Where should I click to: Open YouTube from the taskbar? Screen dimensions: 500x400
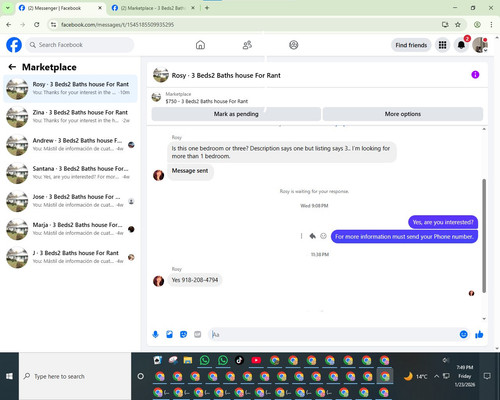coord(256,360)
